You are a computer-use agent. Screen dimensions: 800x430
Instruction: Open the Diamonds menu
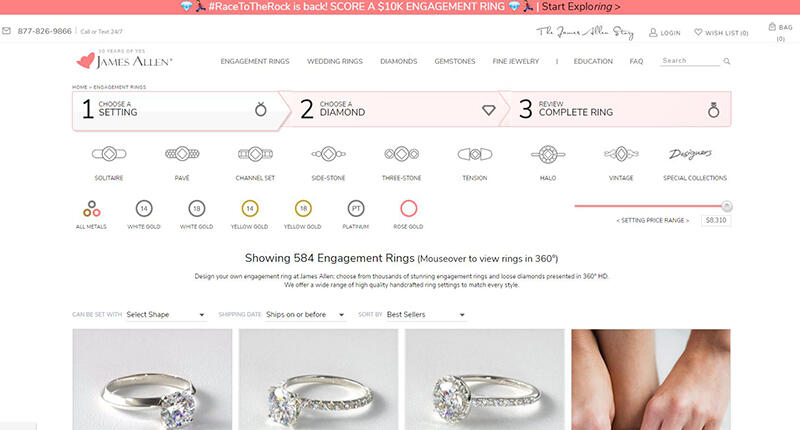[398, 61]
